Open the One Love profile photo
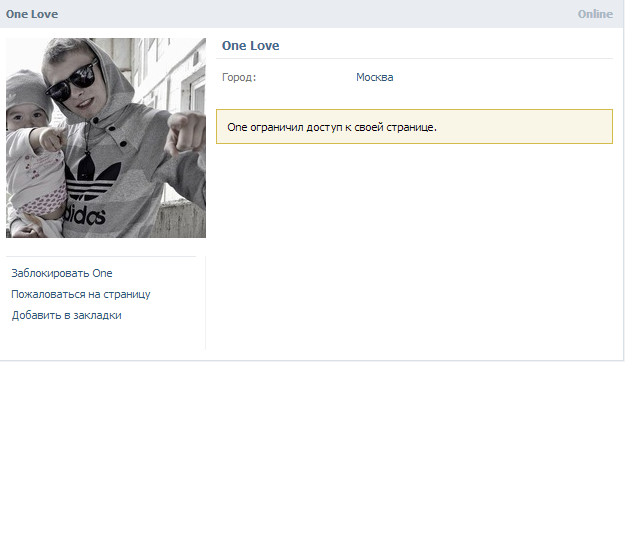637x539 pixels. 106,138
